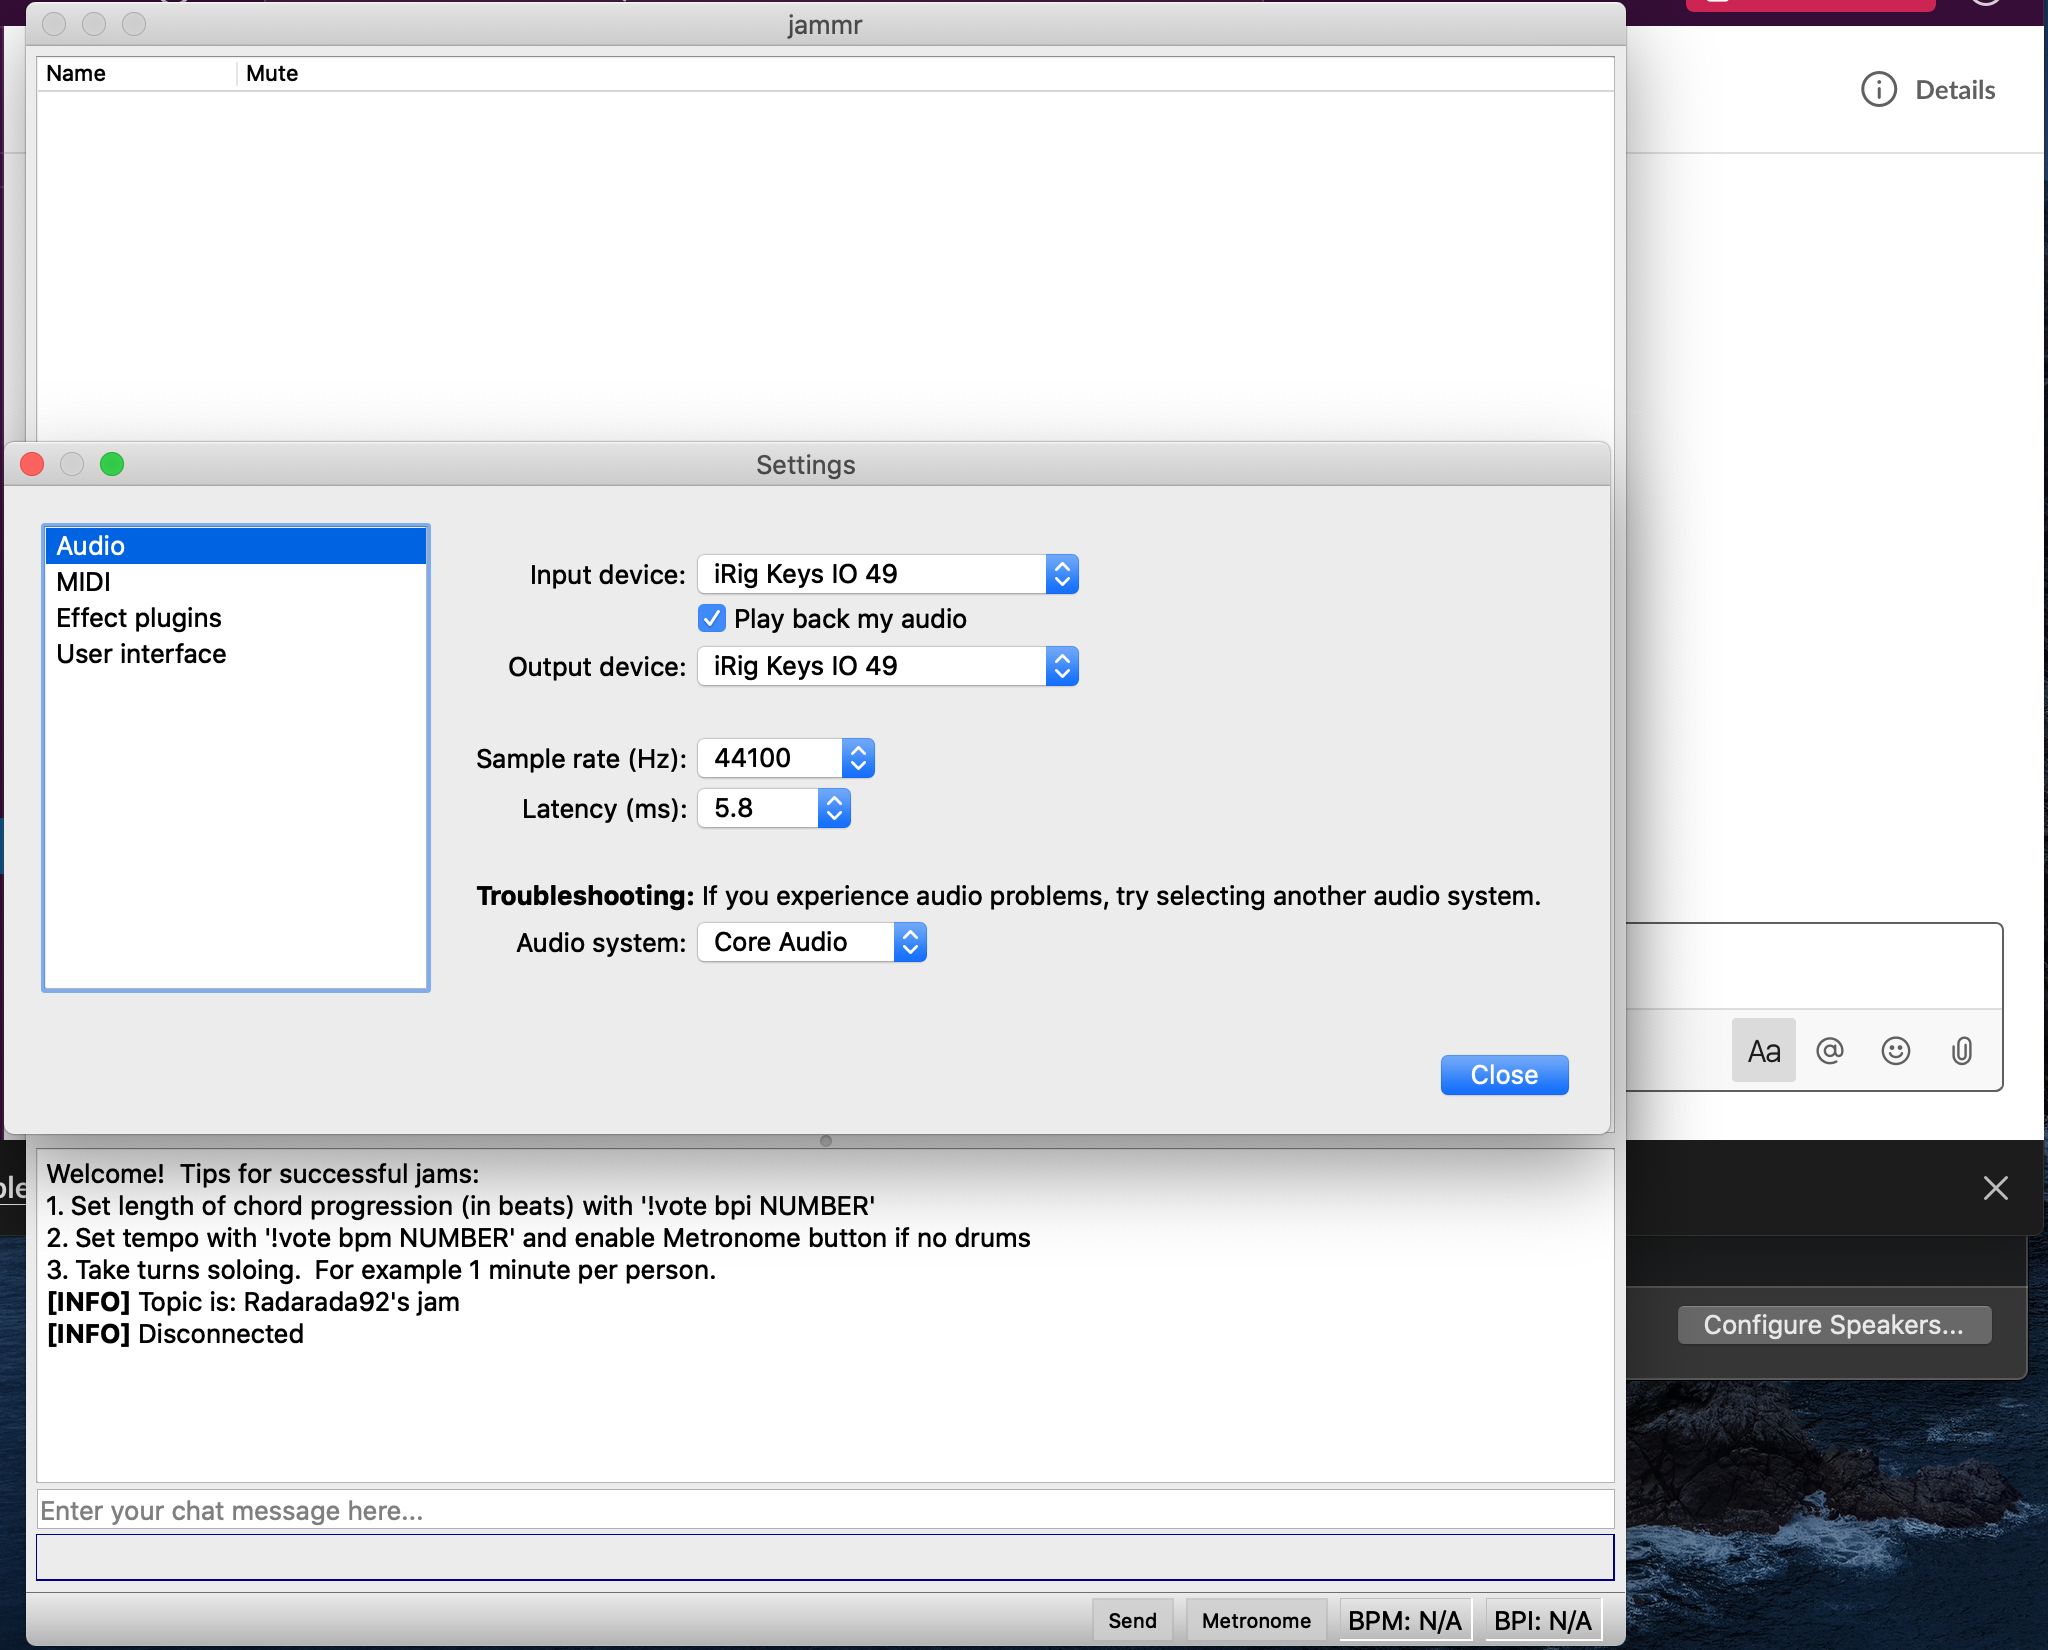Click the Aa text formatting icon
This screenshot has height=1650, width=2048.
pyautogui.click(x=1763, y=1051)
